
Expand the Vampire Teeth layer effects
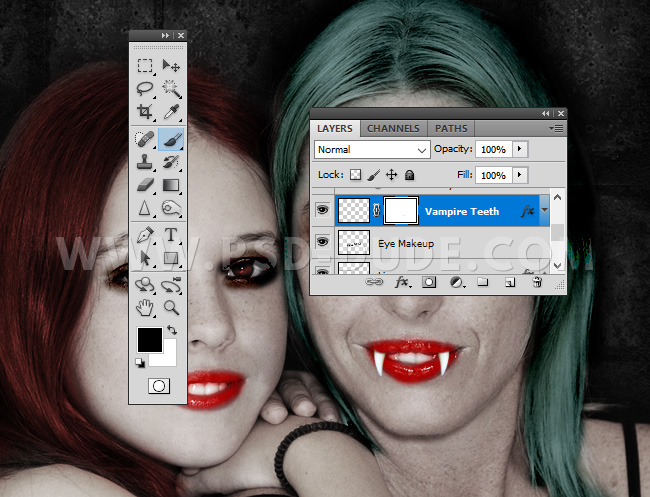[545, 210]
